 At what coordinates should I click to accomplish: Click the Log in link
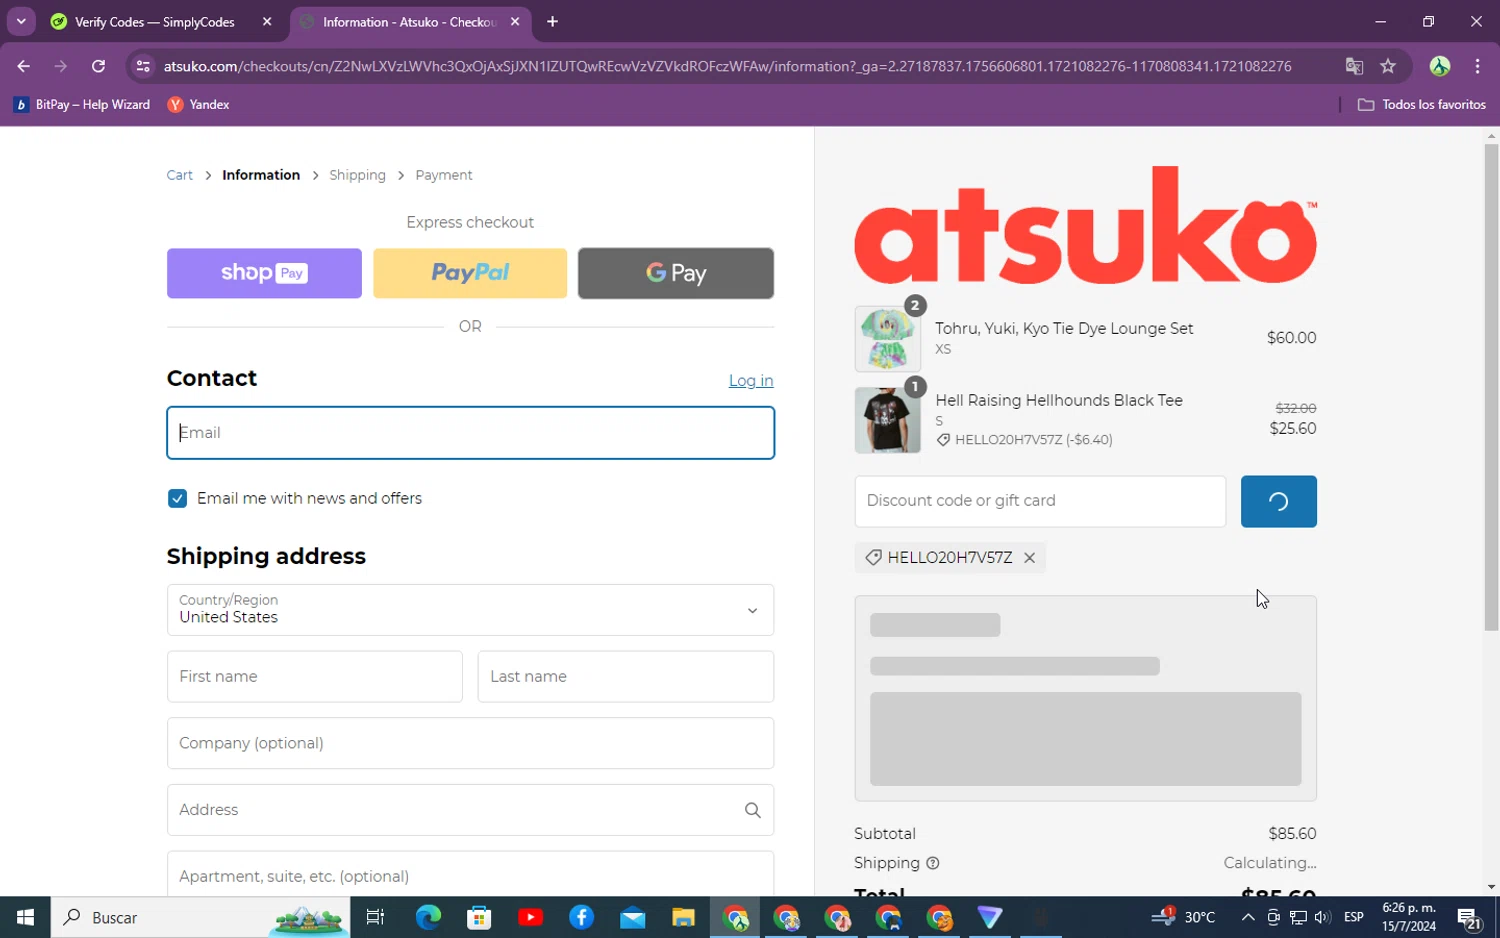point(751,381)
